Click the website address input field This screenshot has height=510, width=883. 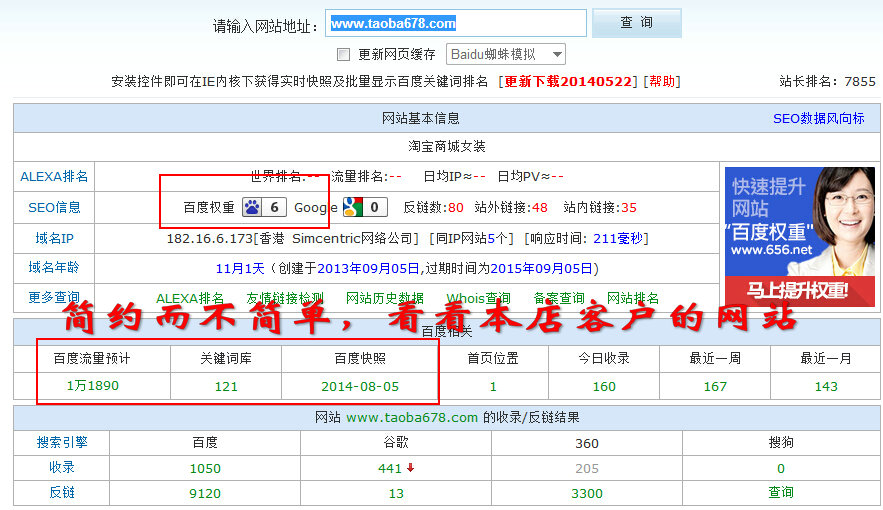(456, 23)
